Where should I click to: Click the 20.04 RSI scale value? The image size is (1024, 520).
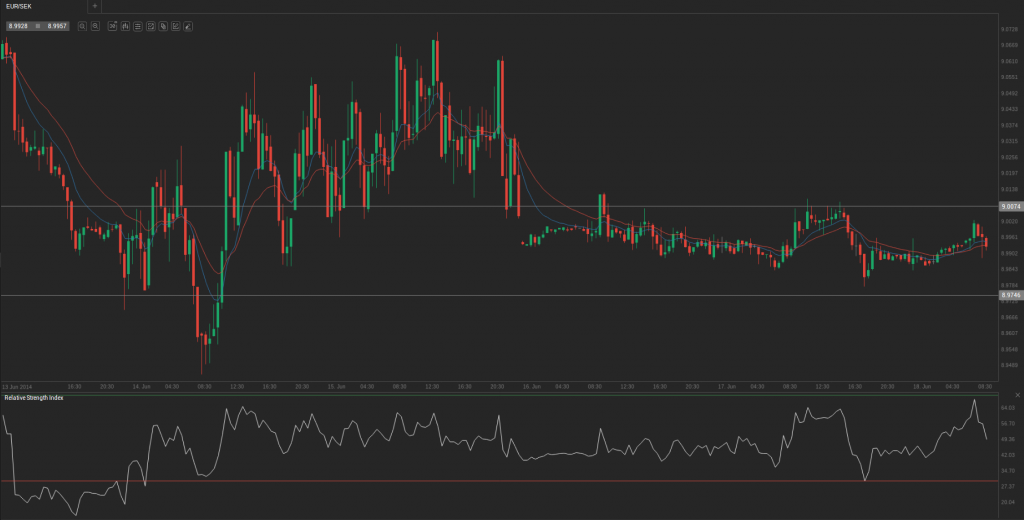1008,502
